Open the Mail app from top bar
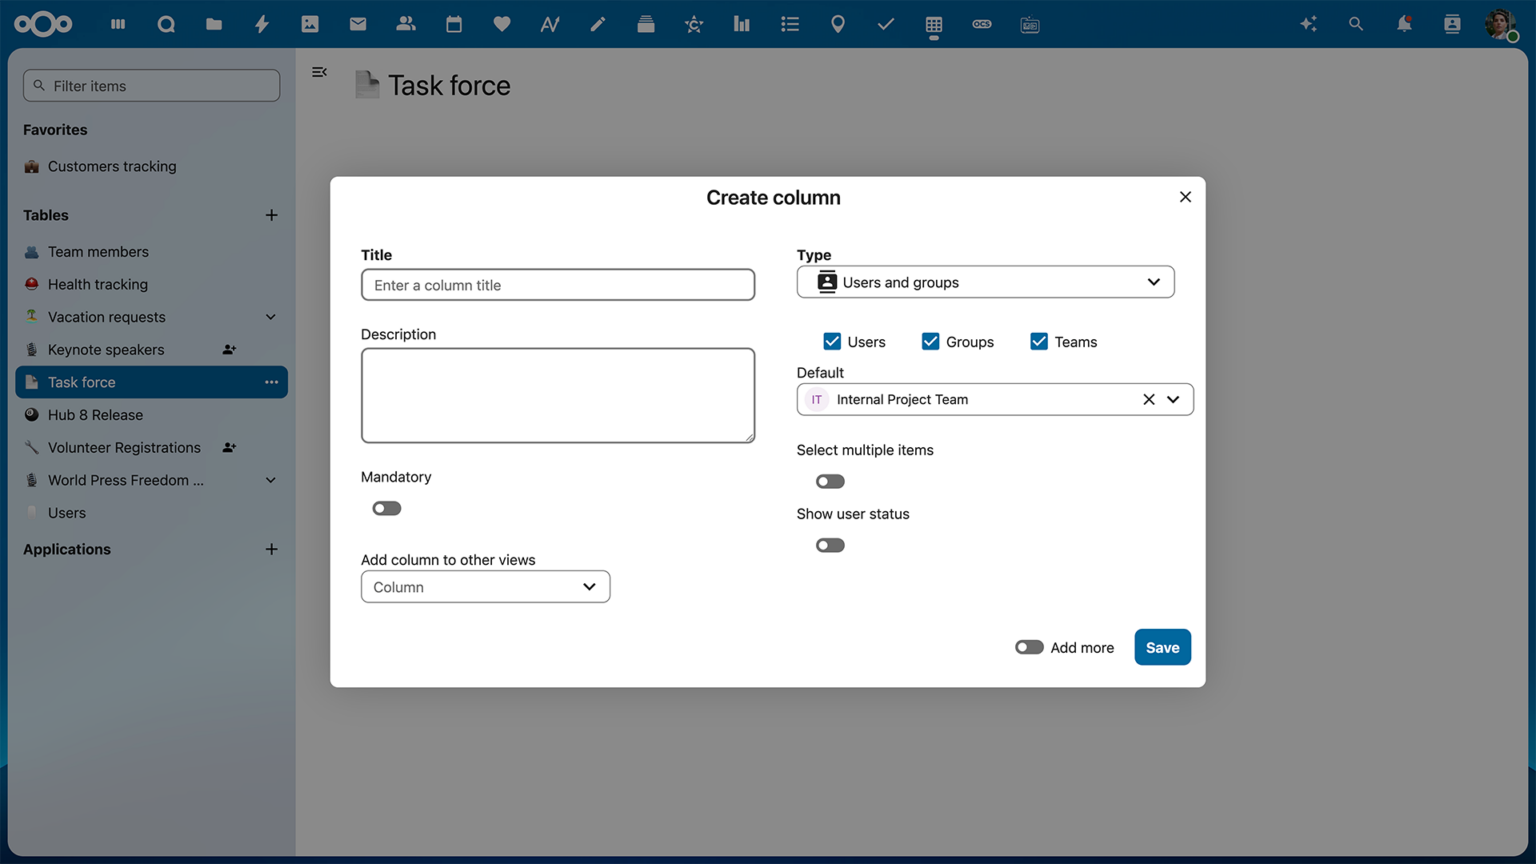Viewport: 1536px width, 864px height. [x=357, y=23]
